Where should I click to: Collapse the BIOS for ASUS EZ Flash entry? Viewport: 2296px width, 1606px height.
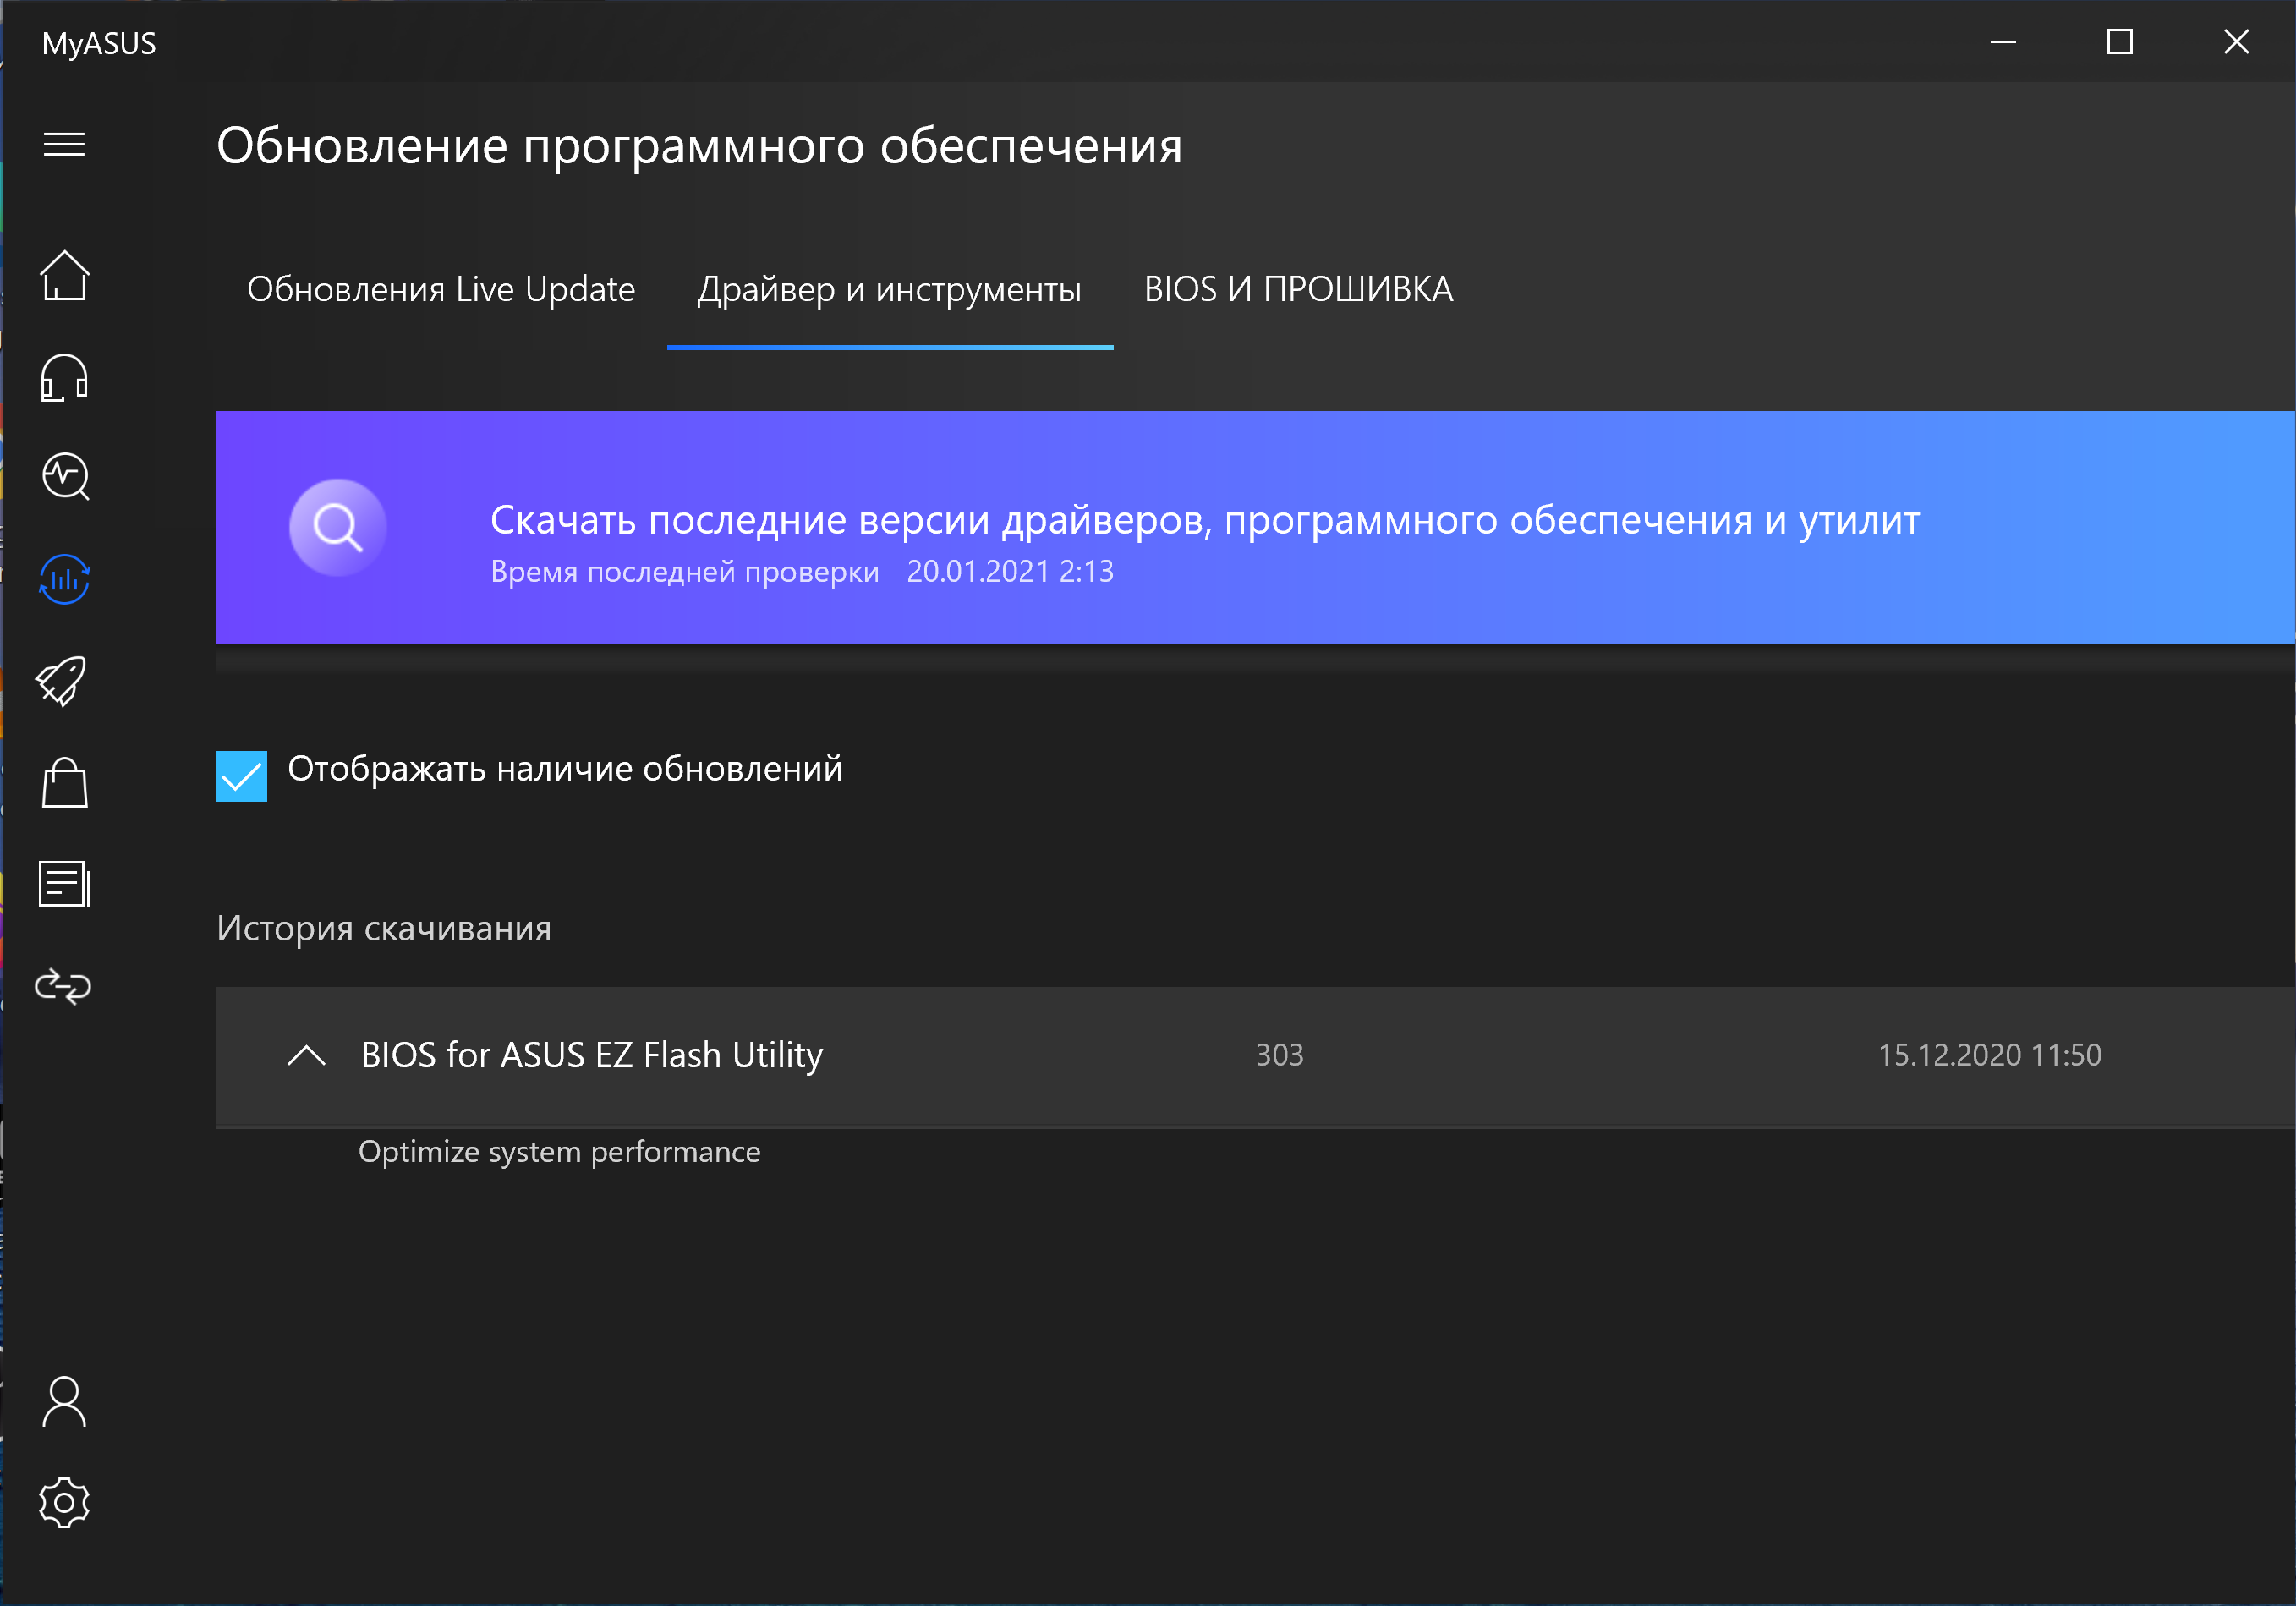click(x=306, y=1055)
